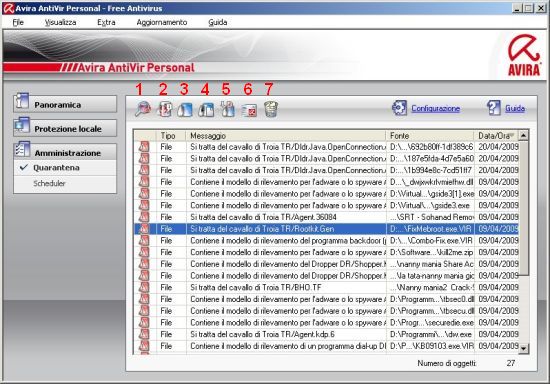Image resolution: width=550 pixels, height=384 pixels.
Task: Click the vertical scrollbar thumb of the list
Action: tap(523, 208)
